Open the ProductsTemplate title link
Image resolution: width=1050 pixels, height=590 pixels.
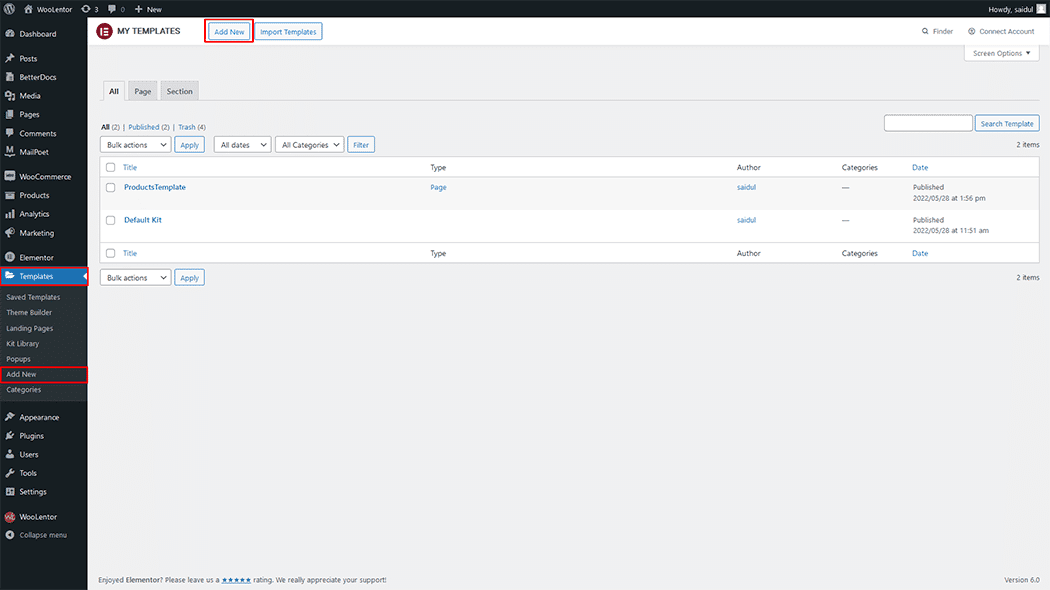point(155,187)
